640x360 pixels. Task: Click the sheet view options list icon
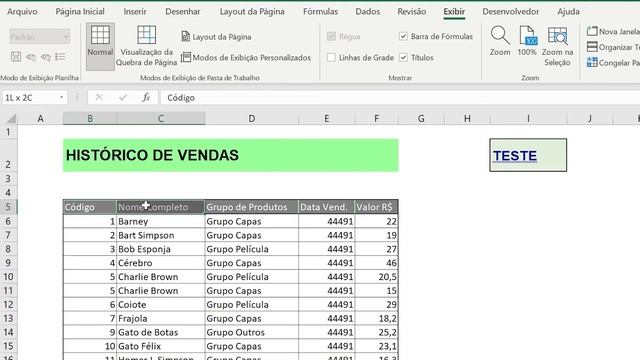tap(60, 57)
